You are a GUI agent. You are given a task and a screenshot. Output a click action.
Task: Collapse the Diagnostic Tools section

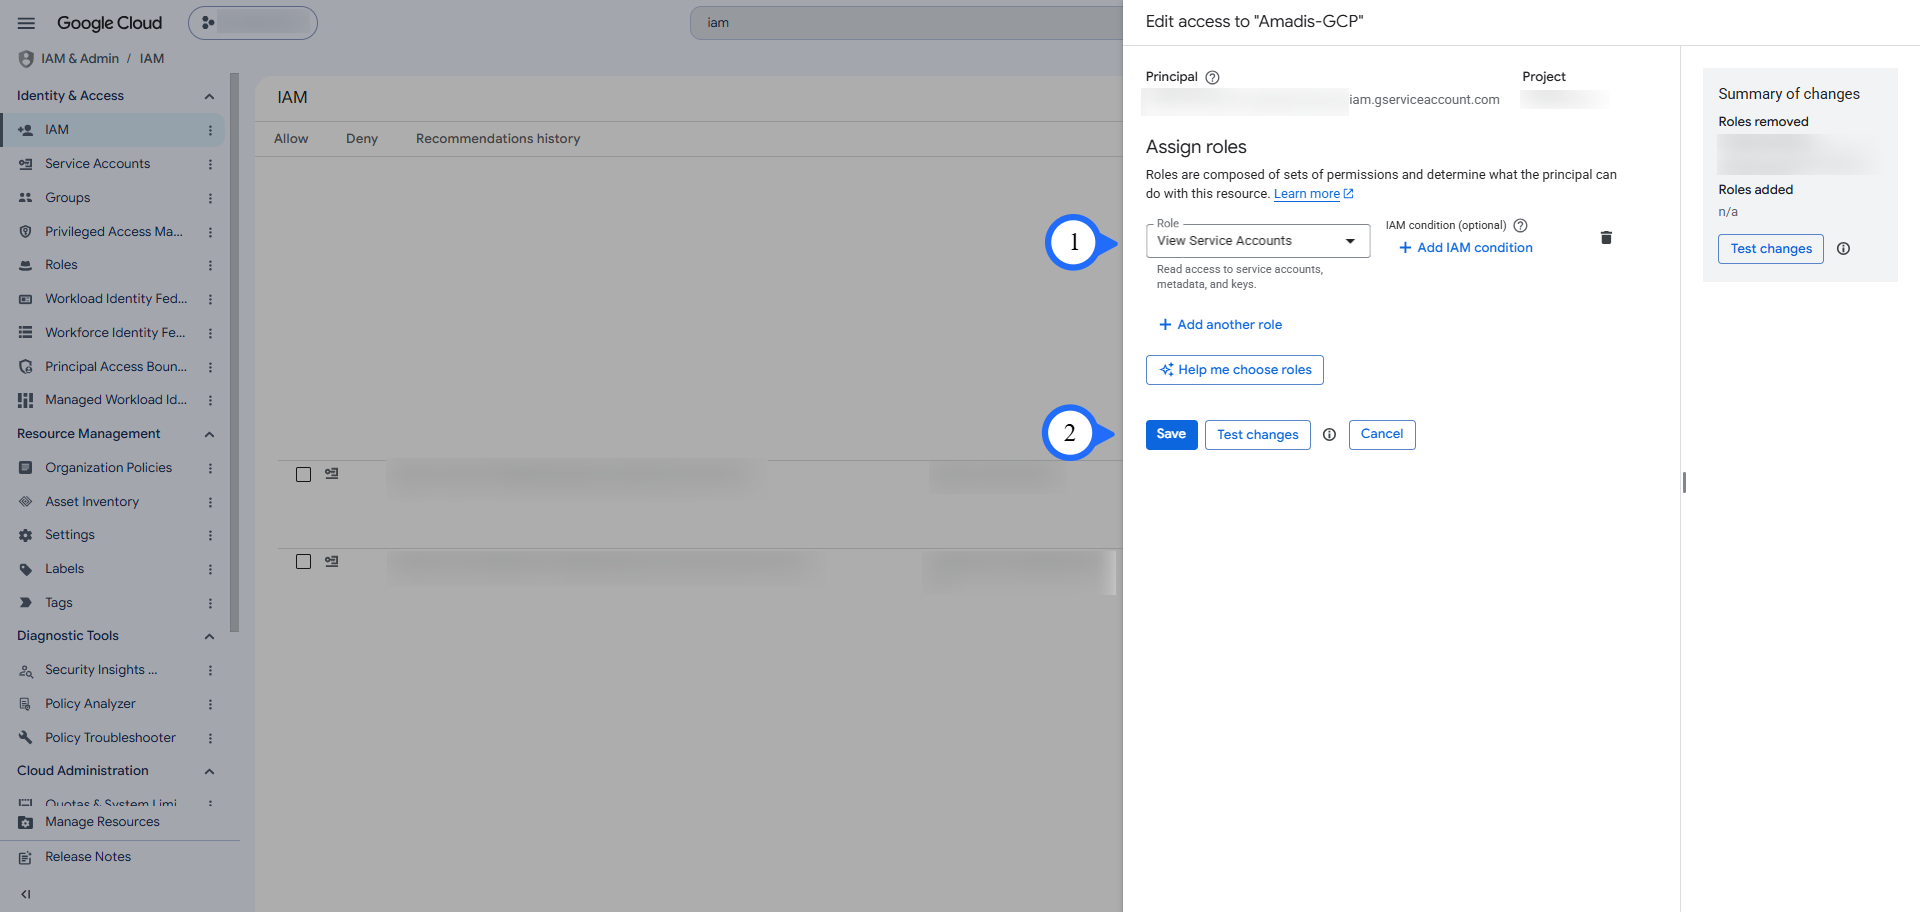[x=209, y=636]
